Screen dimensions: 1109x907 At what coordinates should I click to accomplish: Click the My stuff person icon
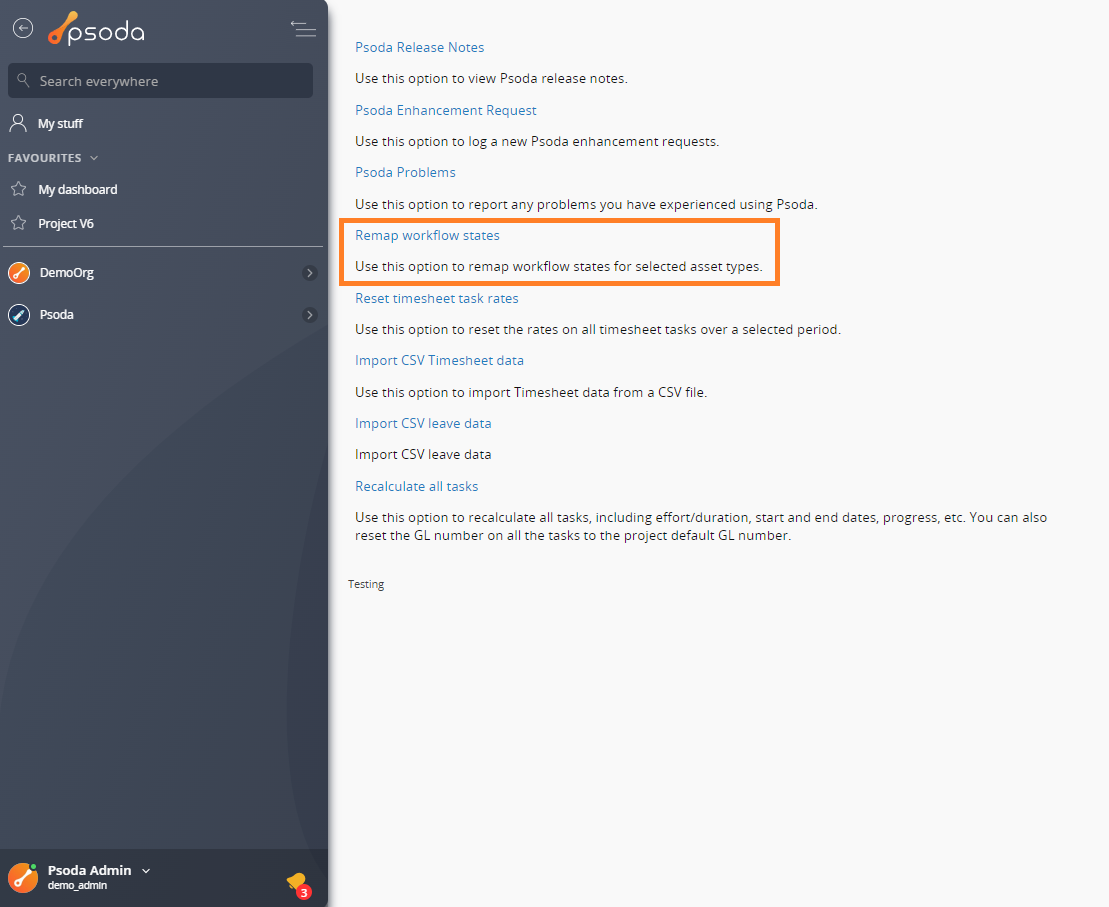click(18, 123)
